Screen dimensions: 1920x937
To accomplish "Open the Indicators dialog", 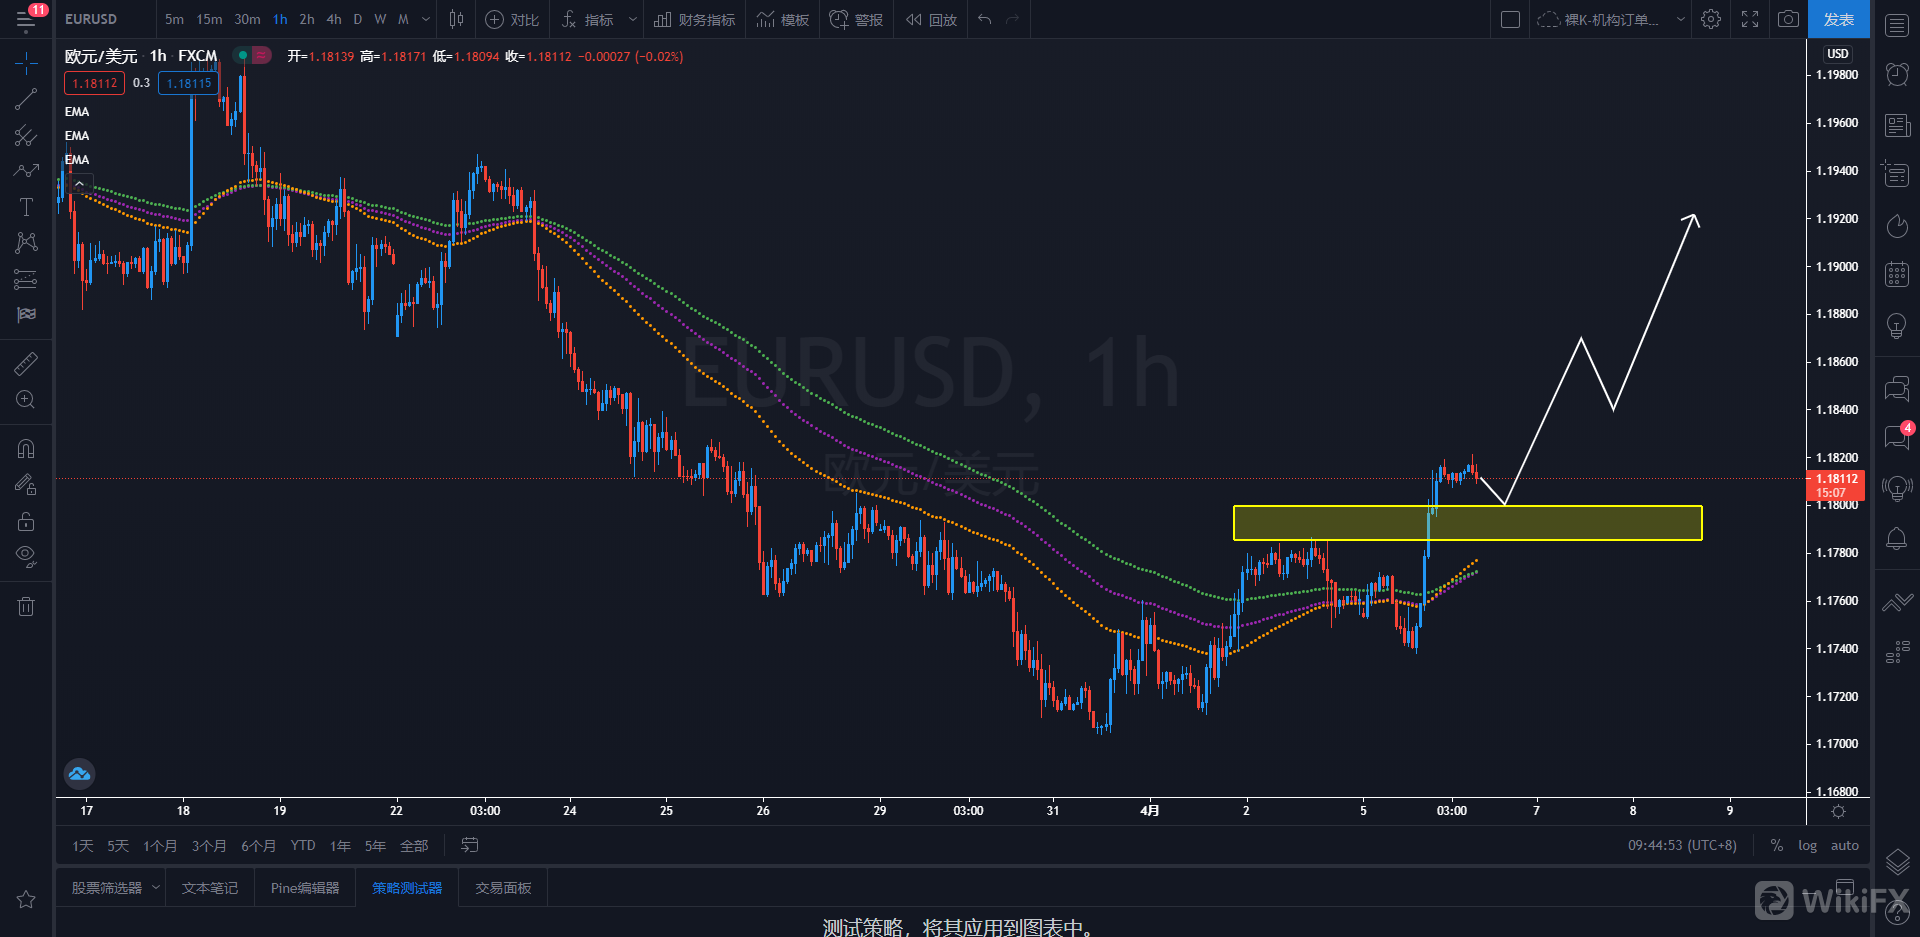I will tap(587, 19).
